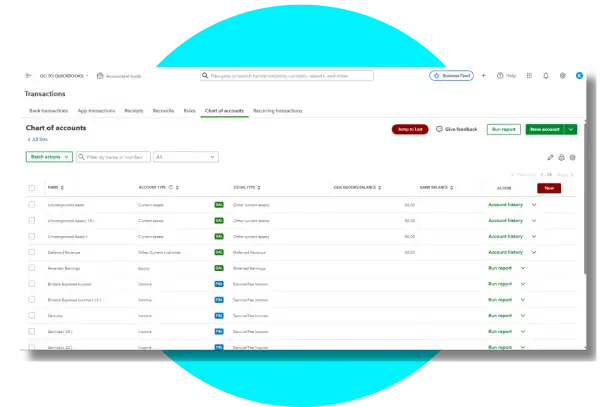Switch to Rules tab
Viewport: 600px width, 407px height.
(x=189, y=111)
